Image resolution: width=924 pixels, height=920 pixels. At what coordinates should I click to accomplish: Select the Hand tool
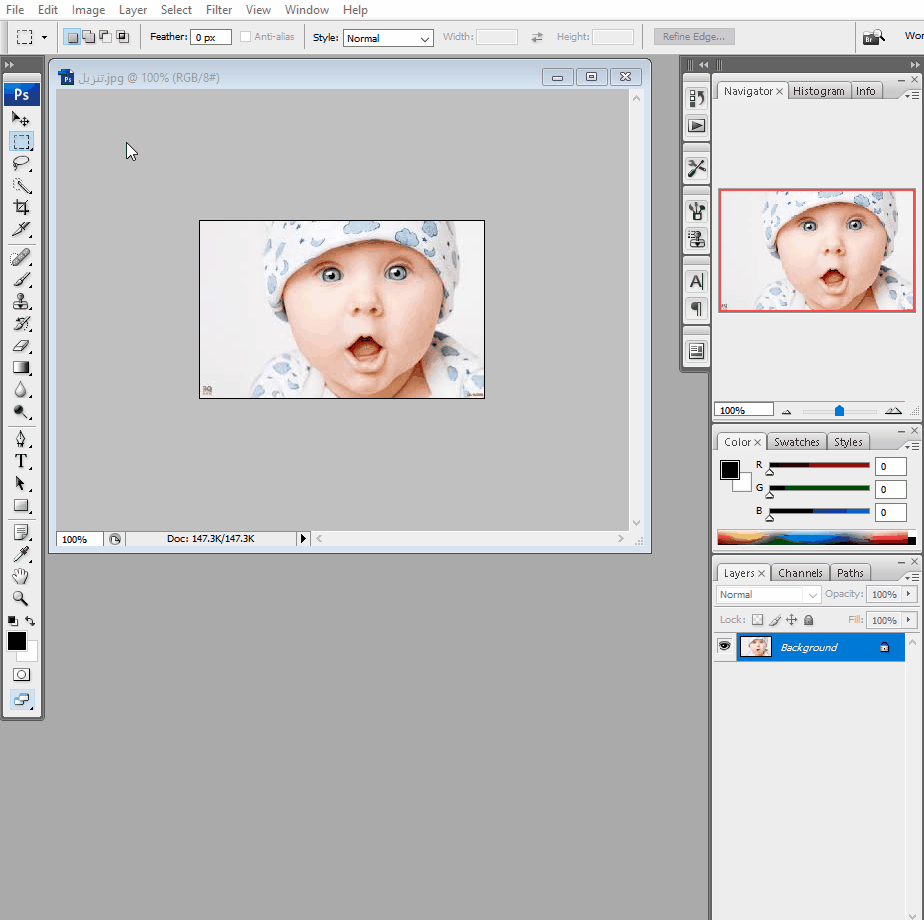21,576
